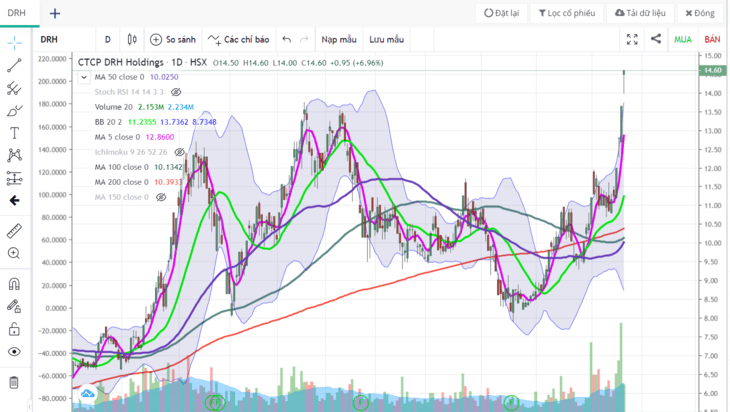The width and height of the screenshot is (730, 412).
Task: Show the hidden Stoch RSI indicator
Action: click(x=176, y=92)
